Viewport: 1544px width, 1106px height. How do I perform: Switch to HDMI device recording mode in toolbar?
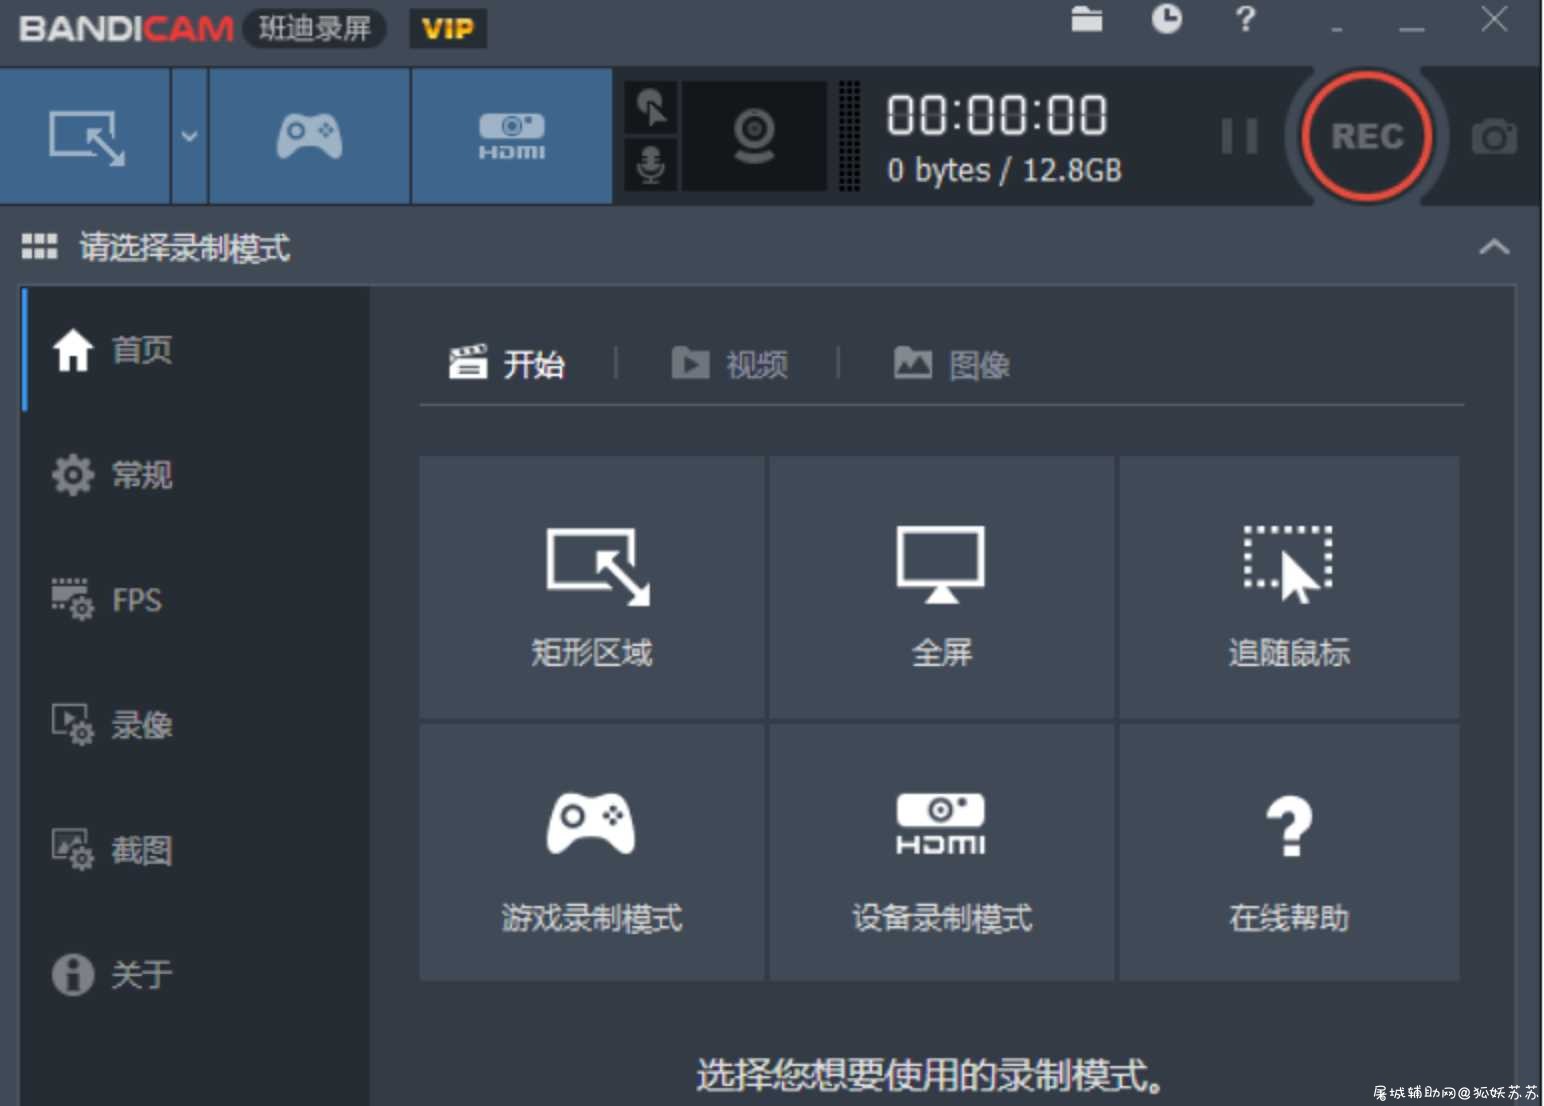[x=511, y=137]
